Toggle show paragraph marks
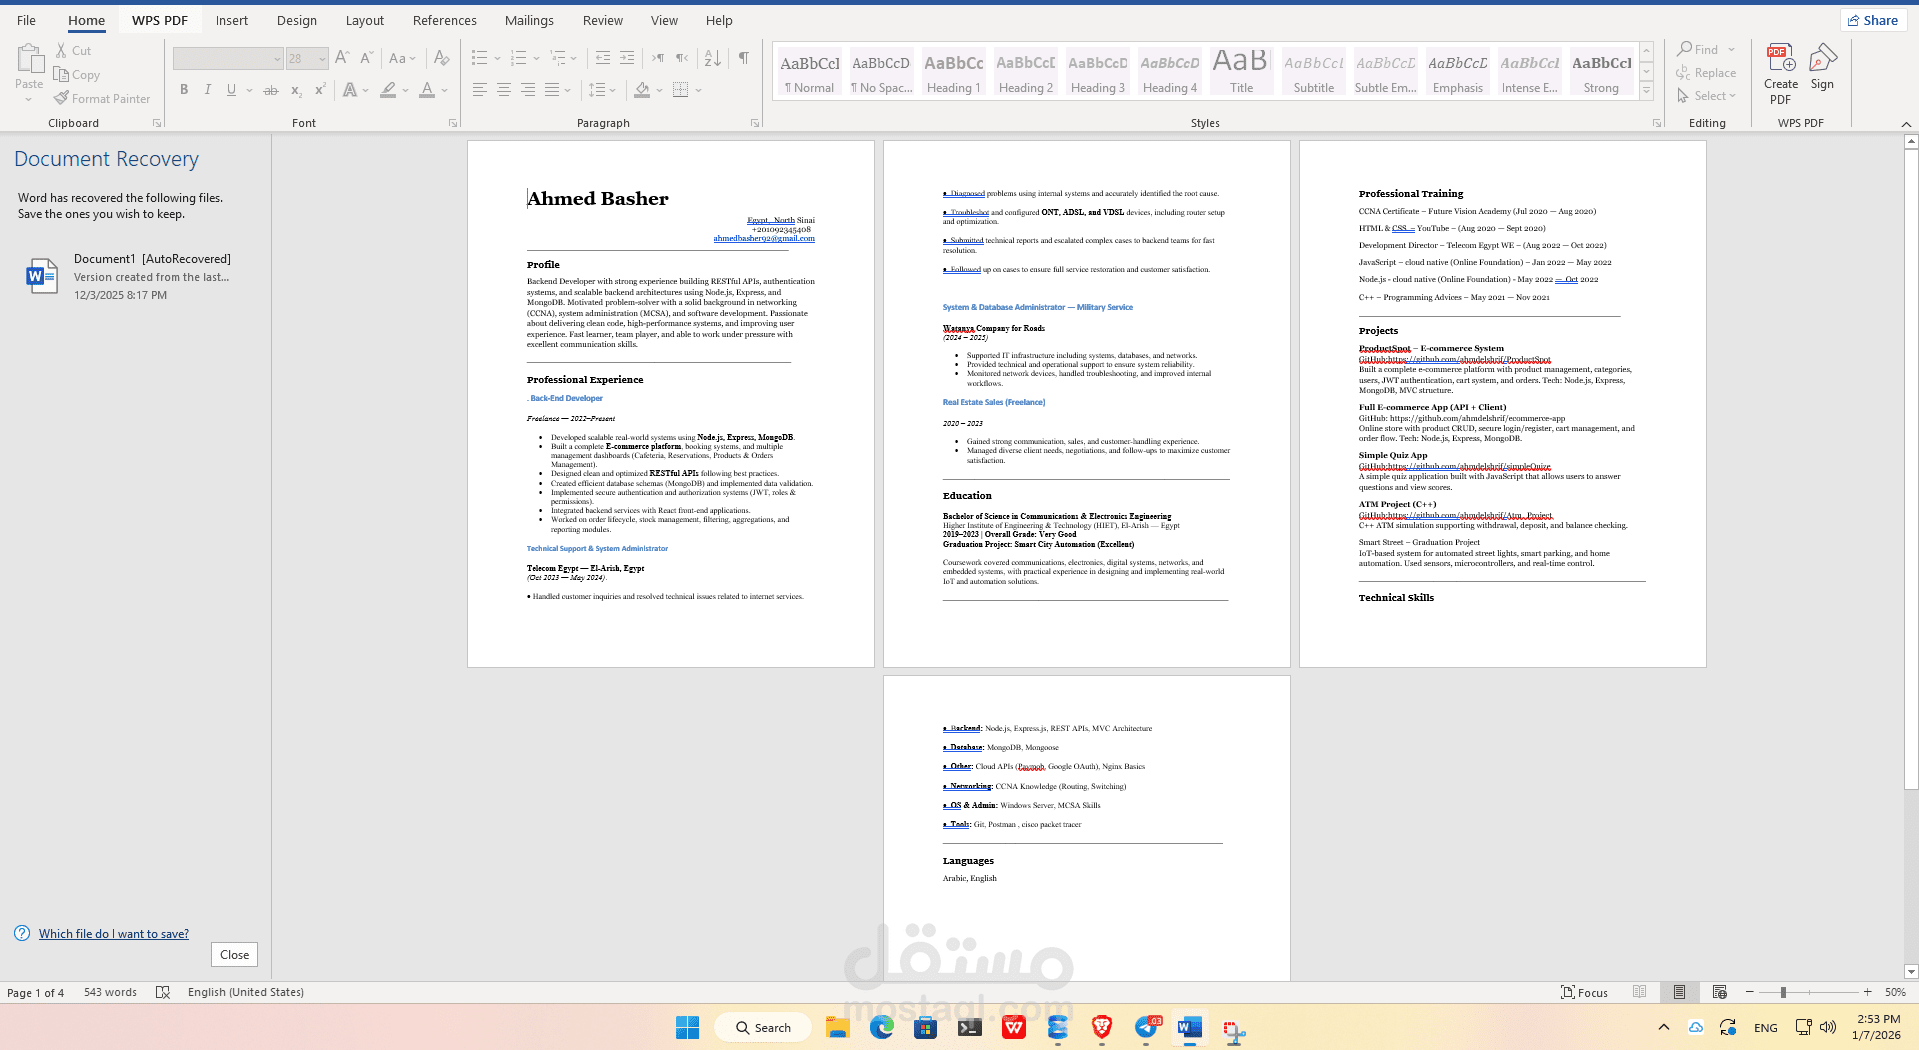The height and width of the screenshot is (1050, 1919). point(743,58)
